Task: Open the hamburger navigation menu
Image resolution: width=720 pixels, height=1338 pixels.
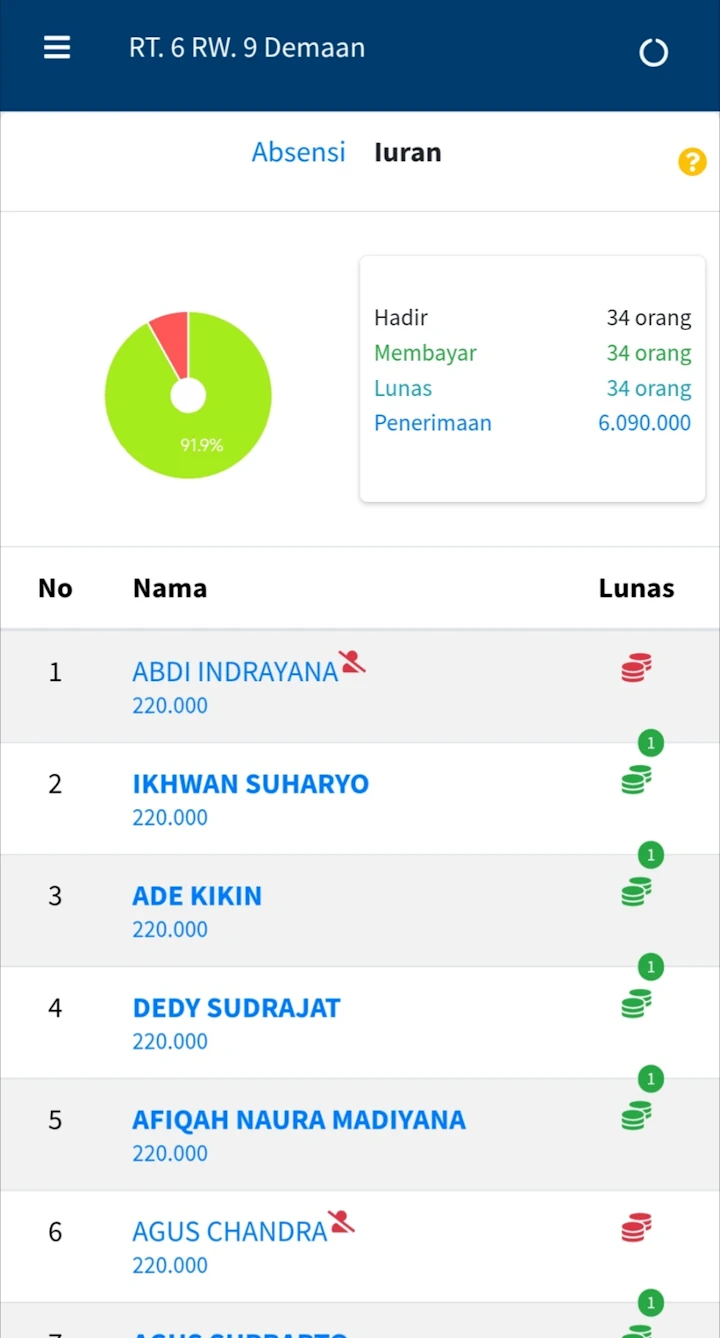Action: pos(57,48)
